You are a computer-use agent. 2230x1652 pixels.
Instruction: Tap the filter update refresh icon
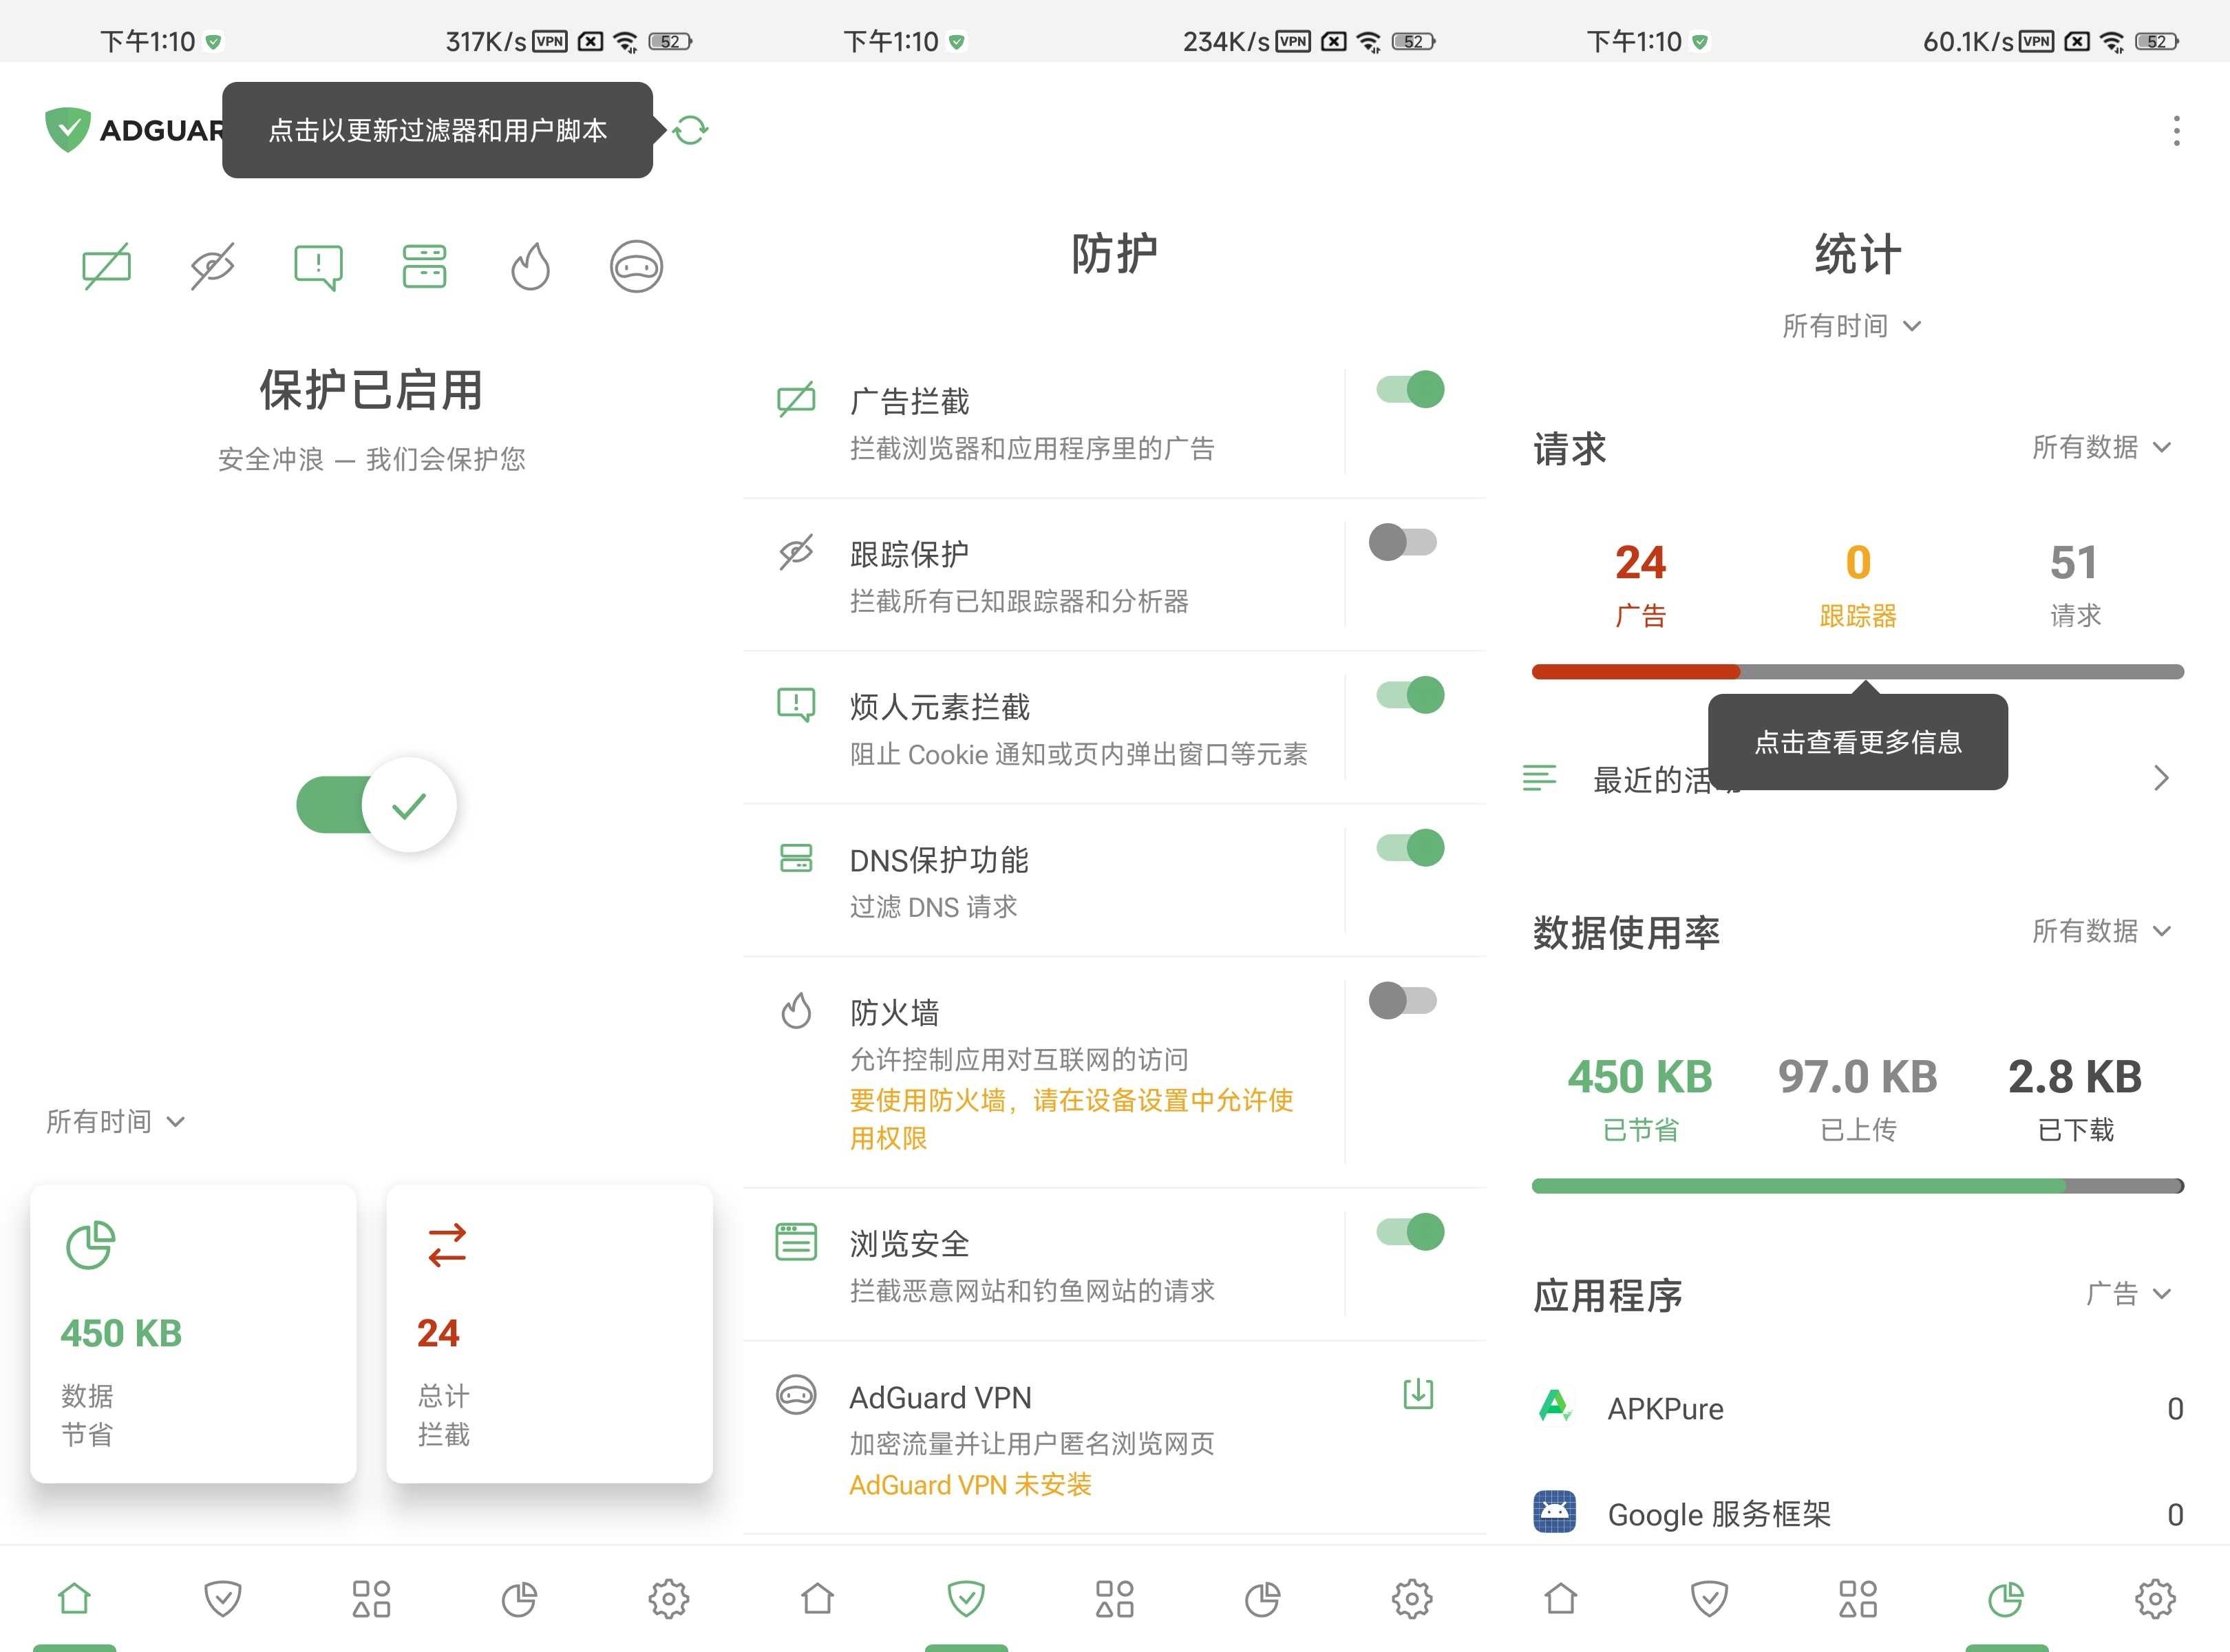coord(690,130)
